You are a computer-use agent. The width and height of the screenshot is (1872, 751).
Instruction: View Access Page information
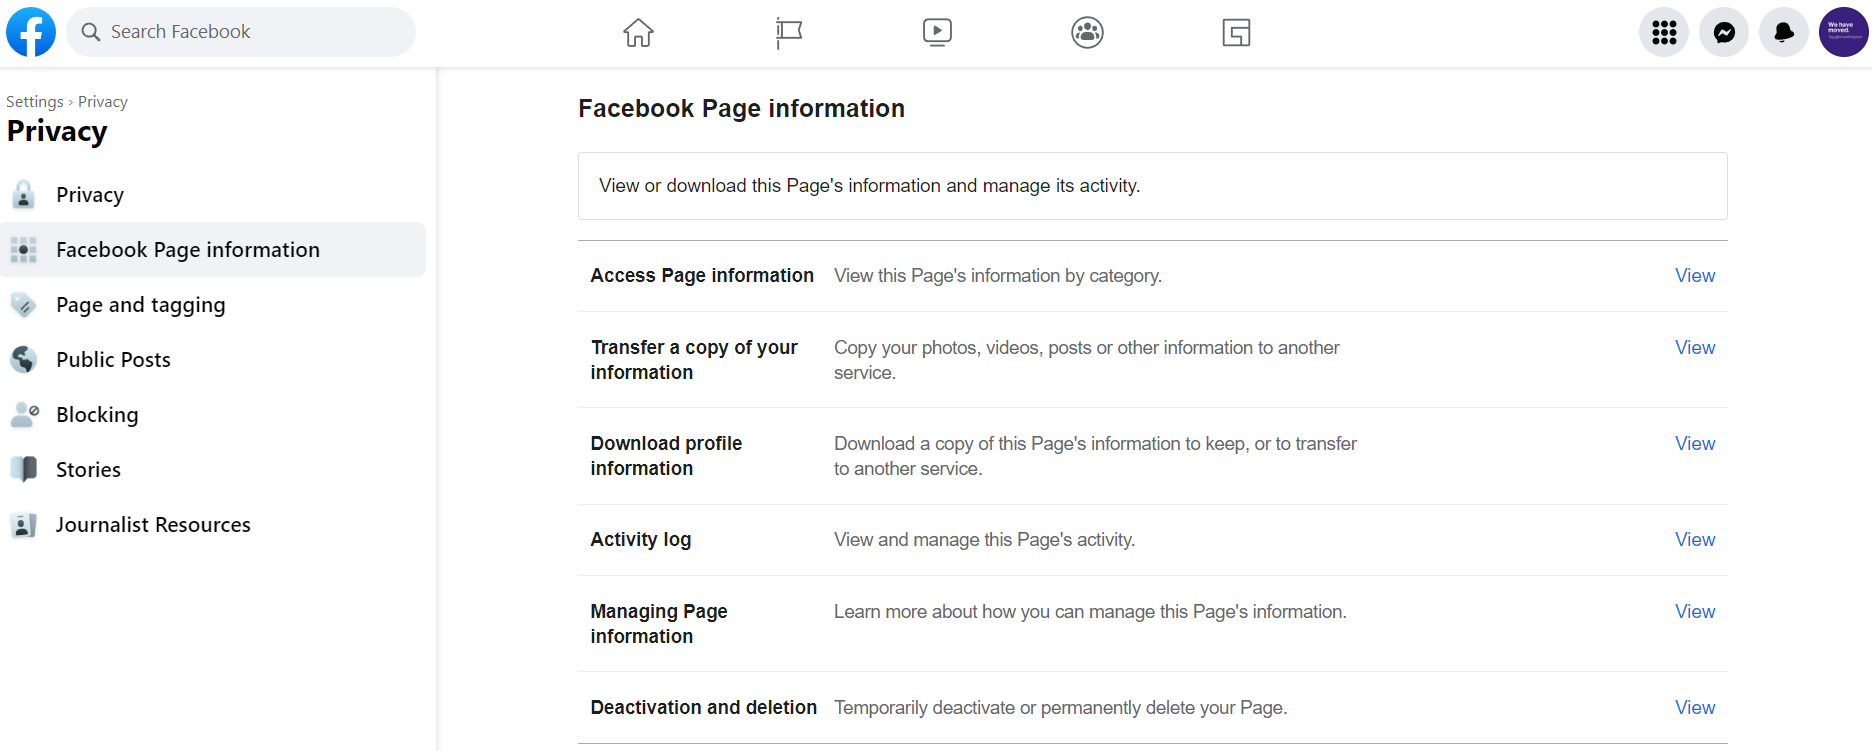(x=1695, y=276)
